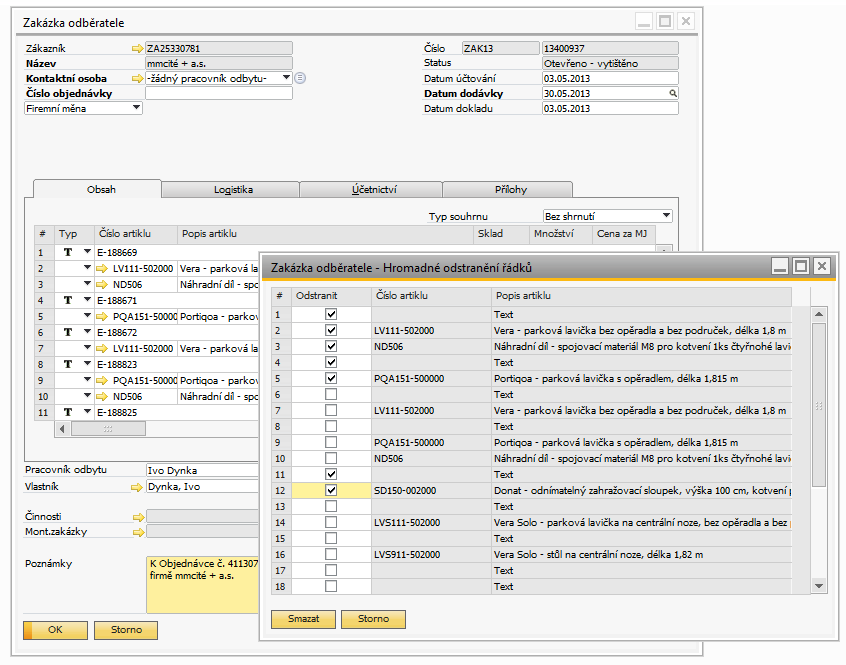Check Odstranit for row 10 ND506
The width and height of the screenshot is (846, 665).
coord(331,458)
